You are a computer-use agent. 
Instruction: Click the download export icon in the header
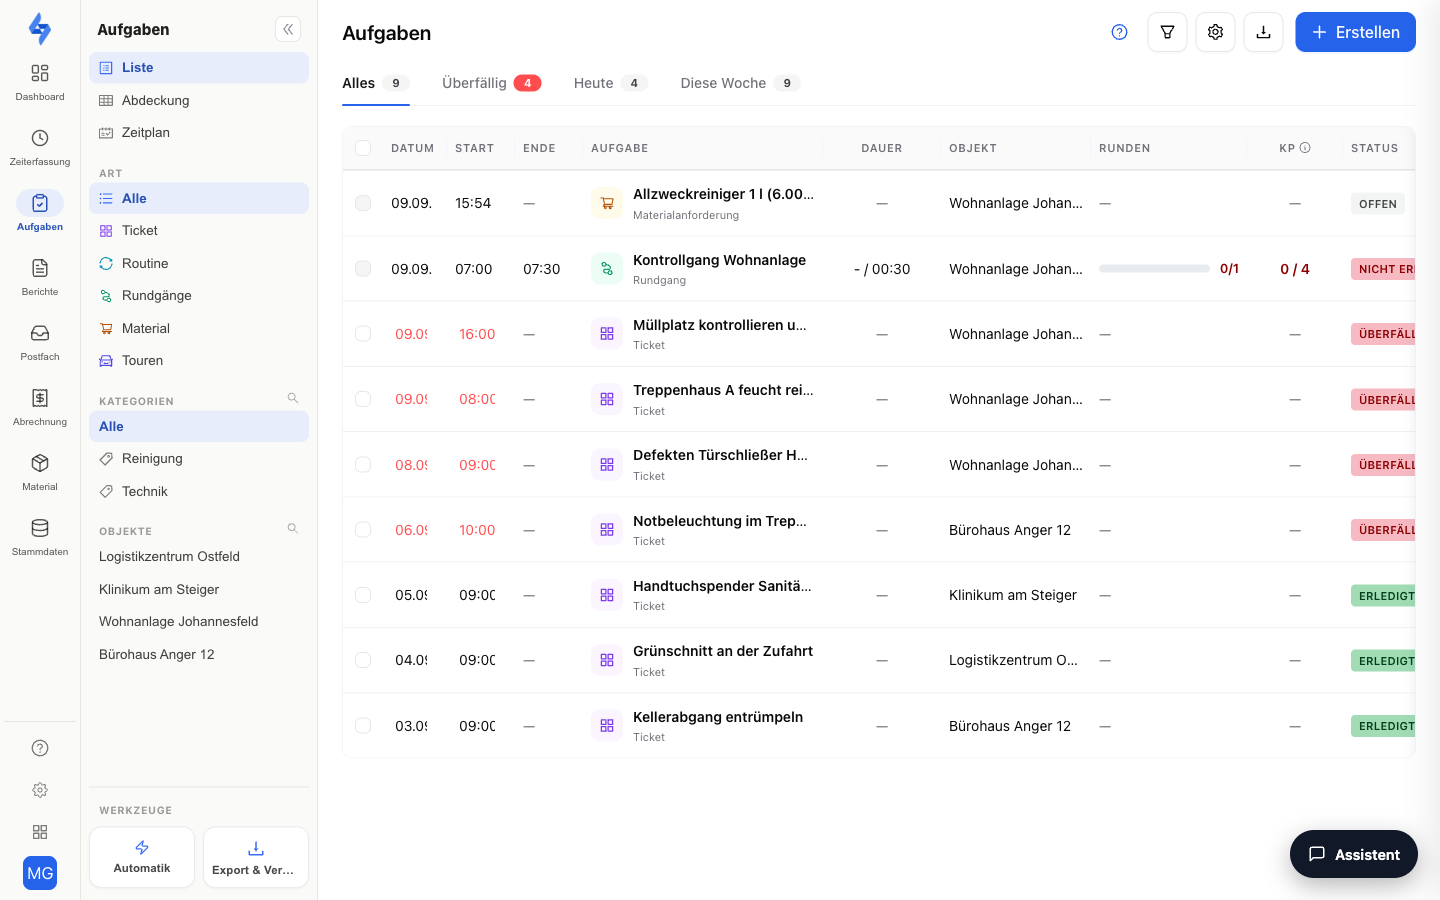1263,32
